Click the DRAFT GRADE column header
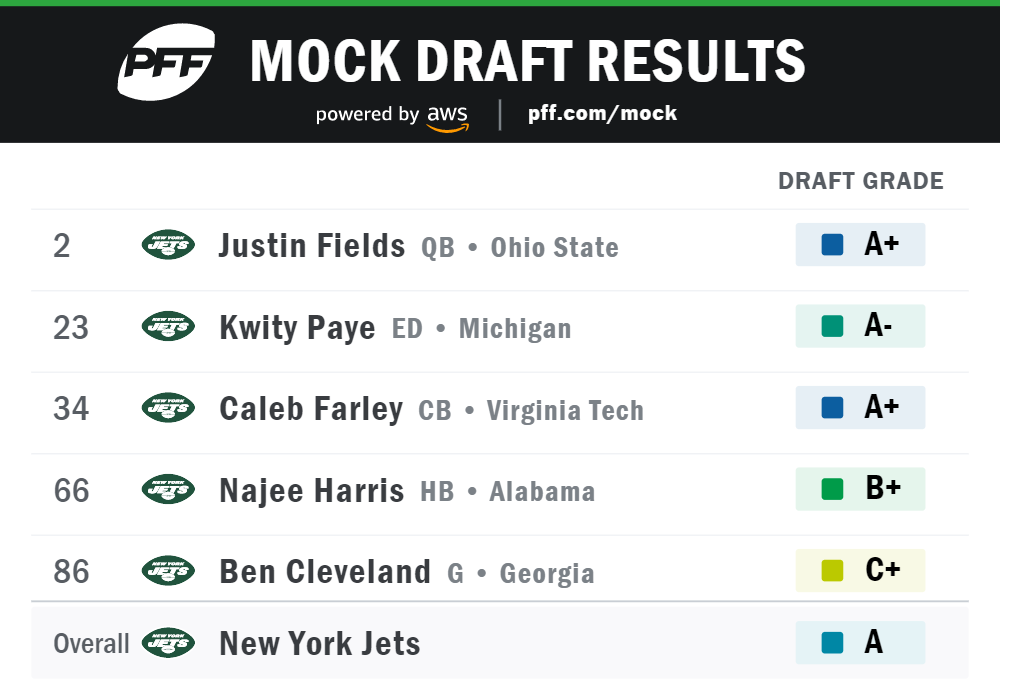Viewport: 1031px width, 688px height. [x=861, y=181]
